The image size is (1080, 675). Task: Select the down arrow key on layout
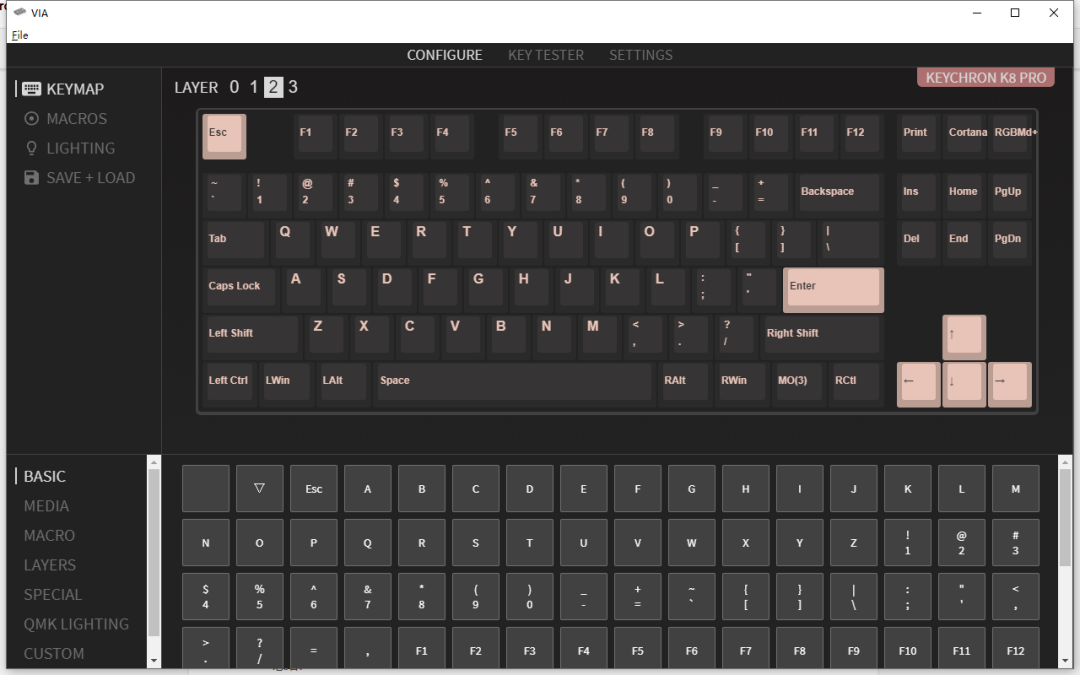[964, 384]
